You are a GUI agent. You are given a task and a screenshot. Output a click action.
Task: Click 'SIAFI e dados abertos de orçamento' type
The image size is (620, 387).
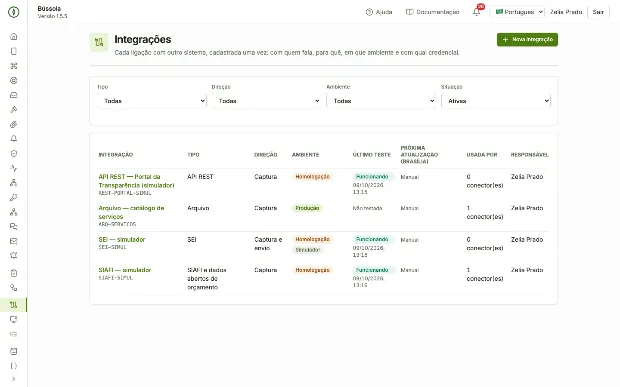click(207, 279)
